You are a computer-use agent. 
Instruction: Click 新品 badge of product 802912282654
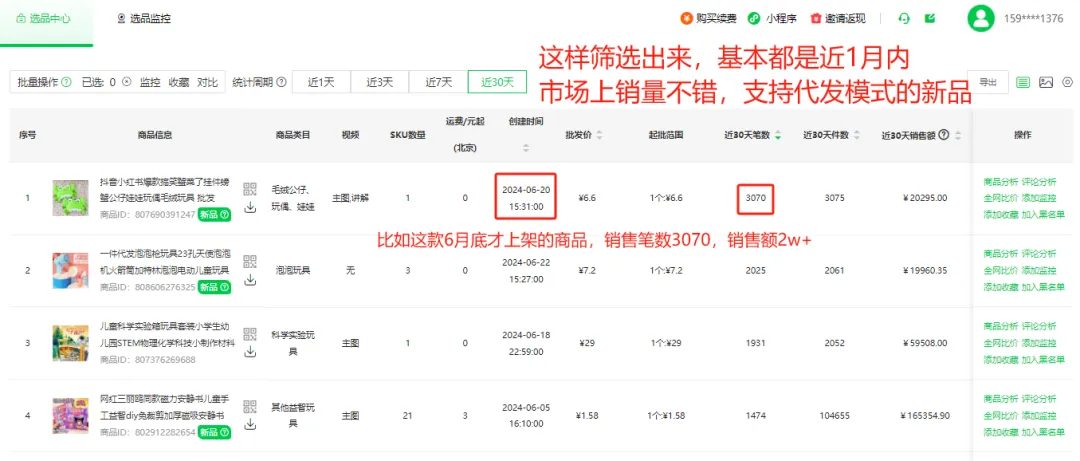[x=214, y=432]
